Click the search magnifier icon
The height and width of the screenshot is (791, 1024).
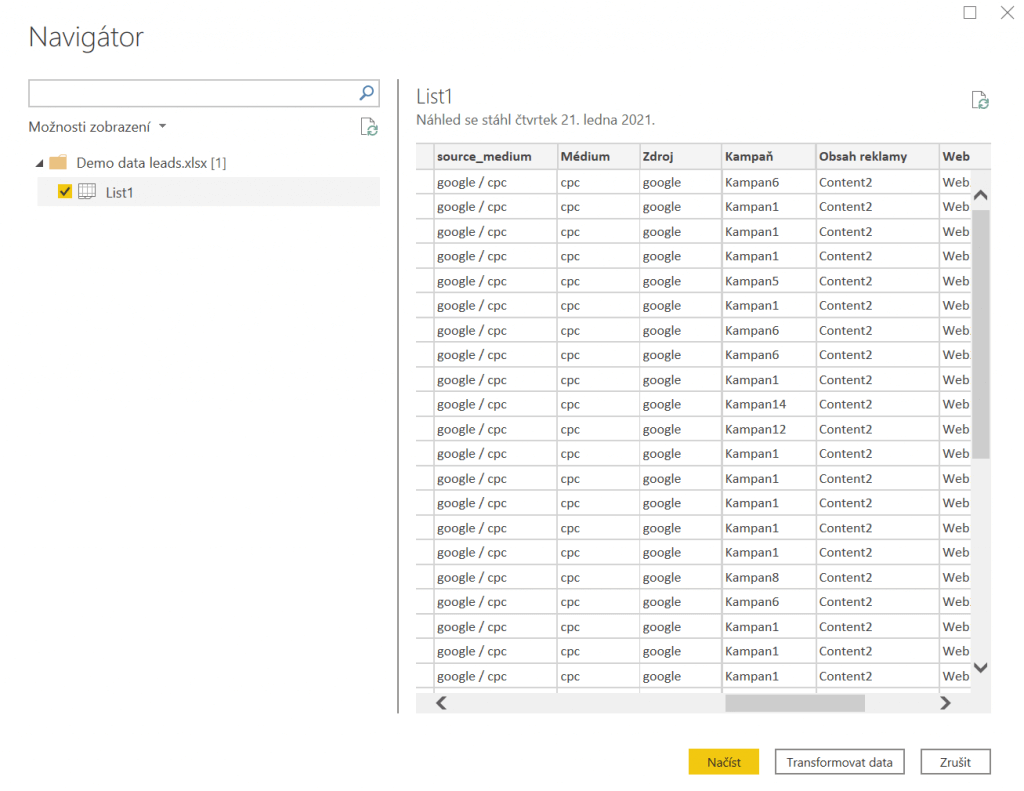pyautogui.click(x=367, y=93)
